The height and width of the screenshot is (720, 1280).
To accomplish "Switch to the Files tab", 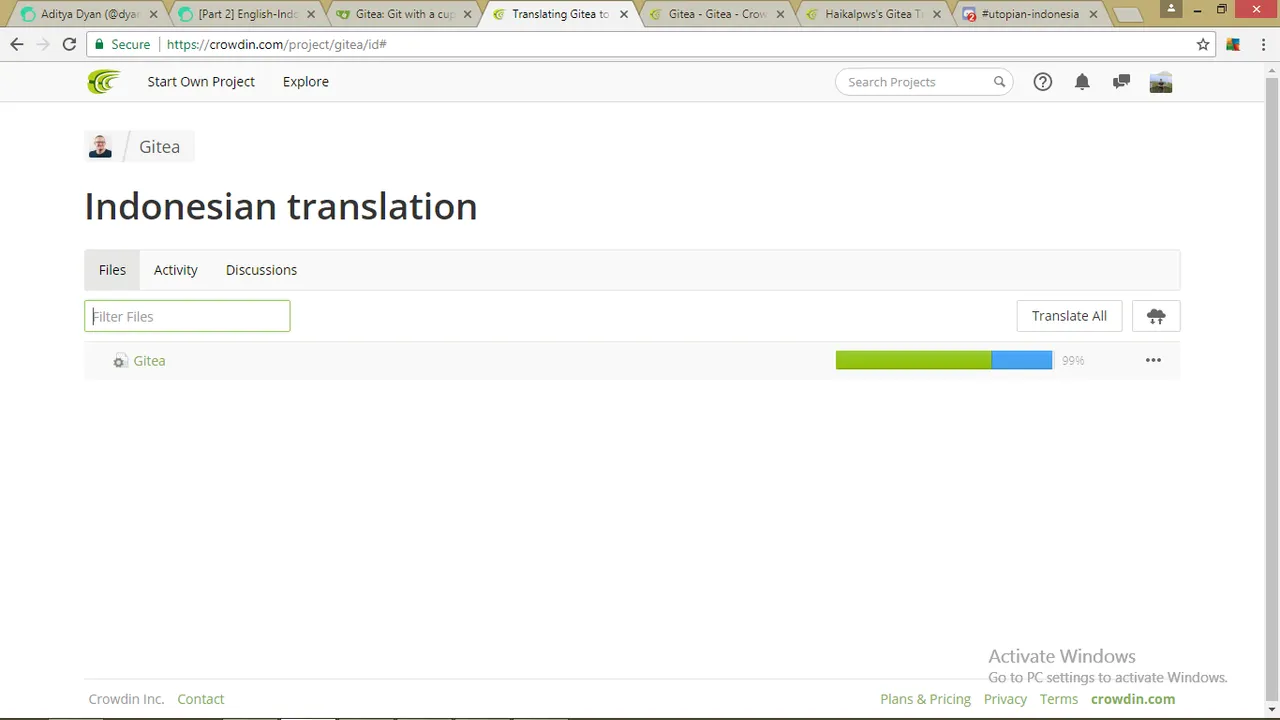I will tap(112, 270).
